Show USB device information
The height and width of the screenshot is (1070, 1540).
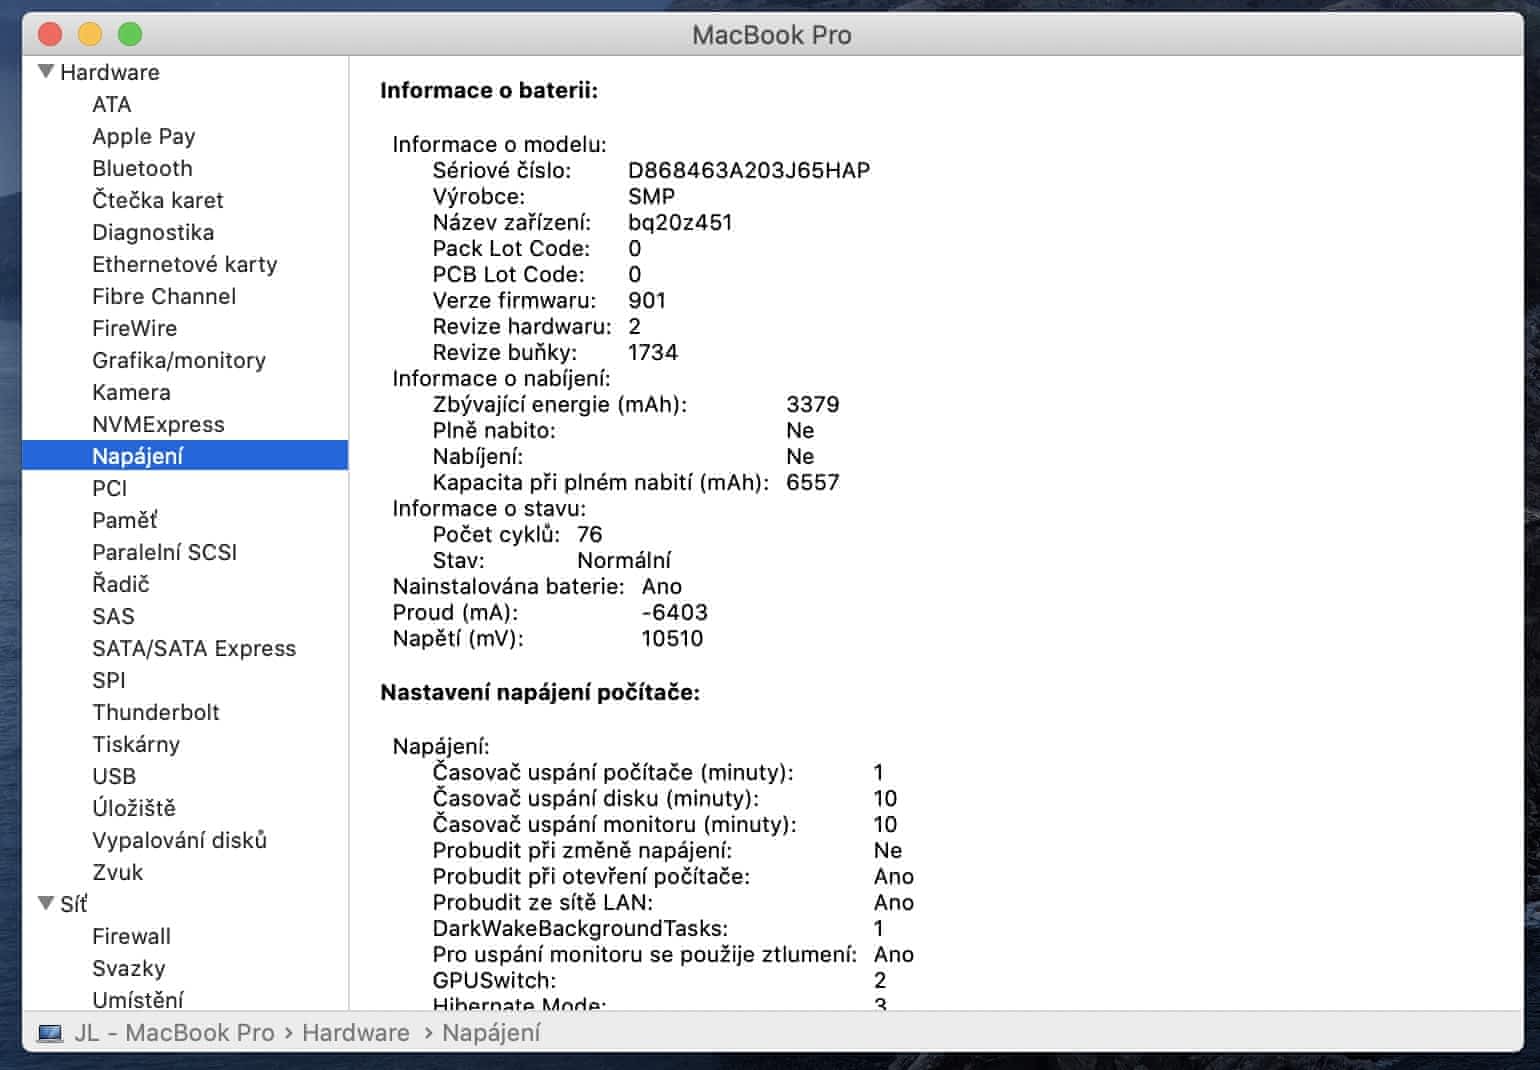(114, 776)
